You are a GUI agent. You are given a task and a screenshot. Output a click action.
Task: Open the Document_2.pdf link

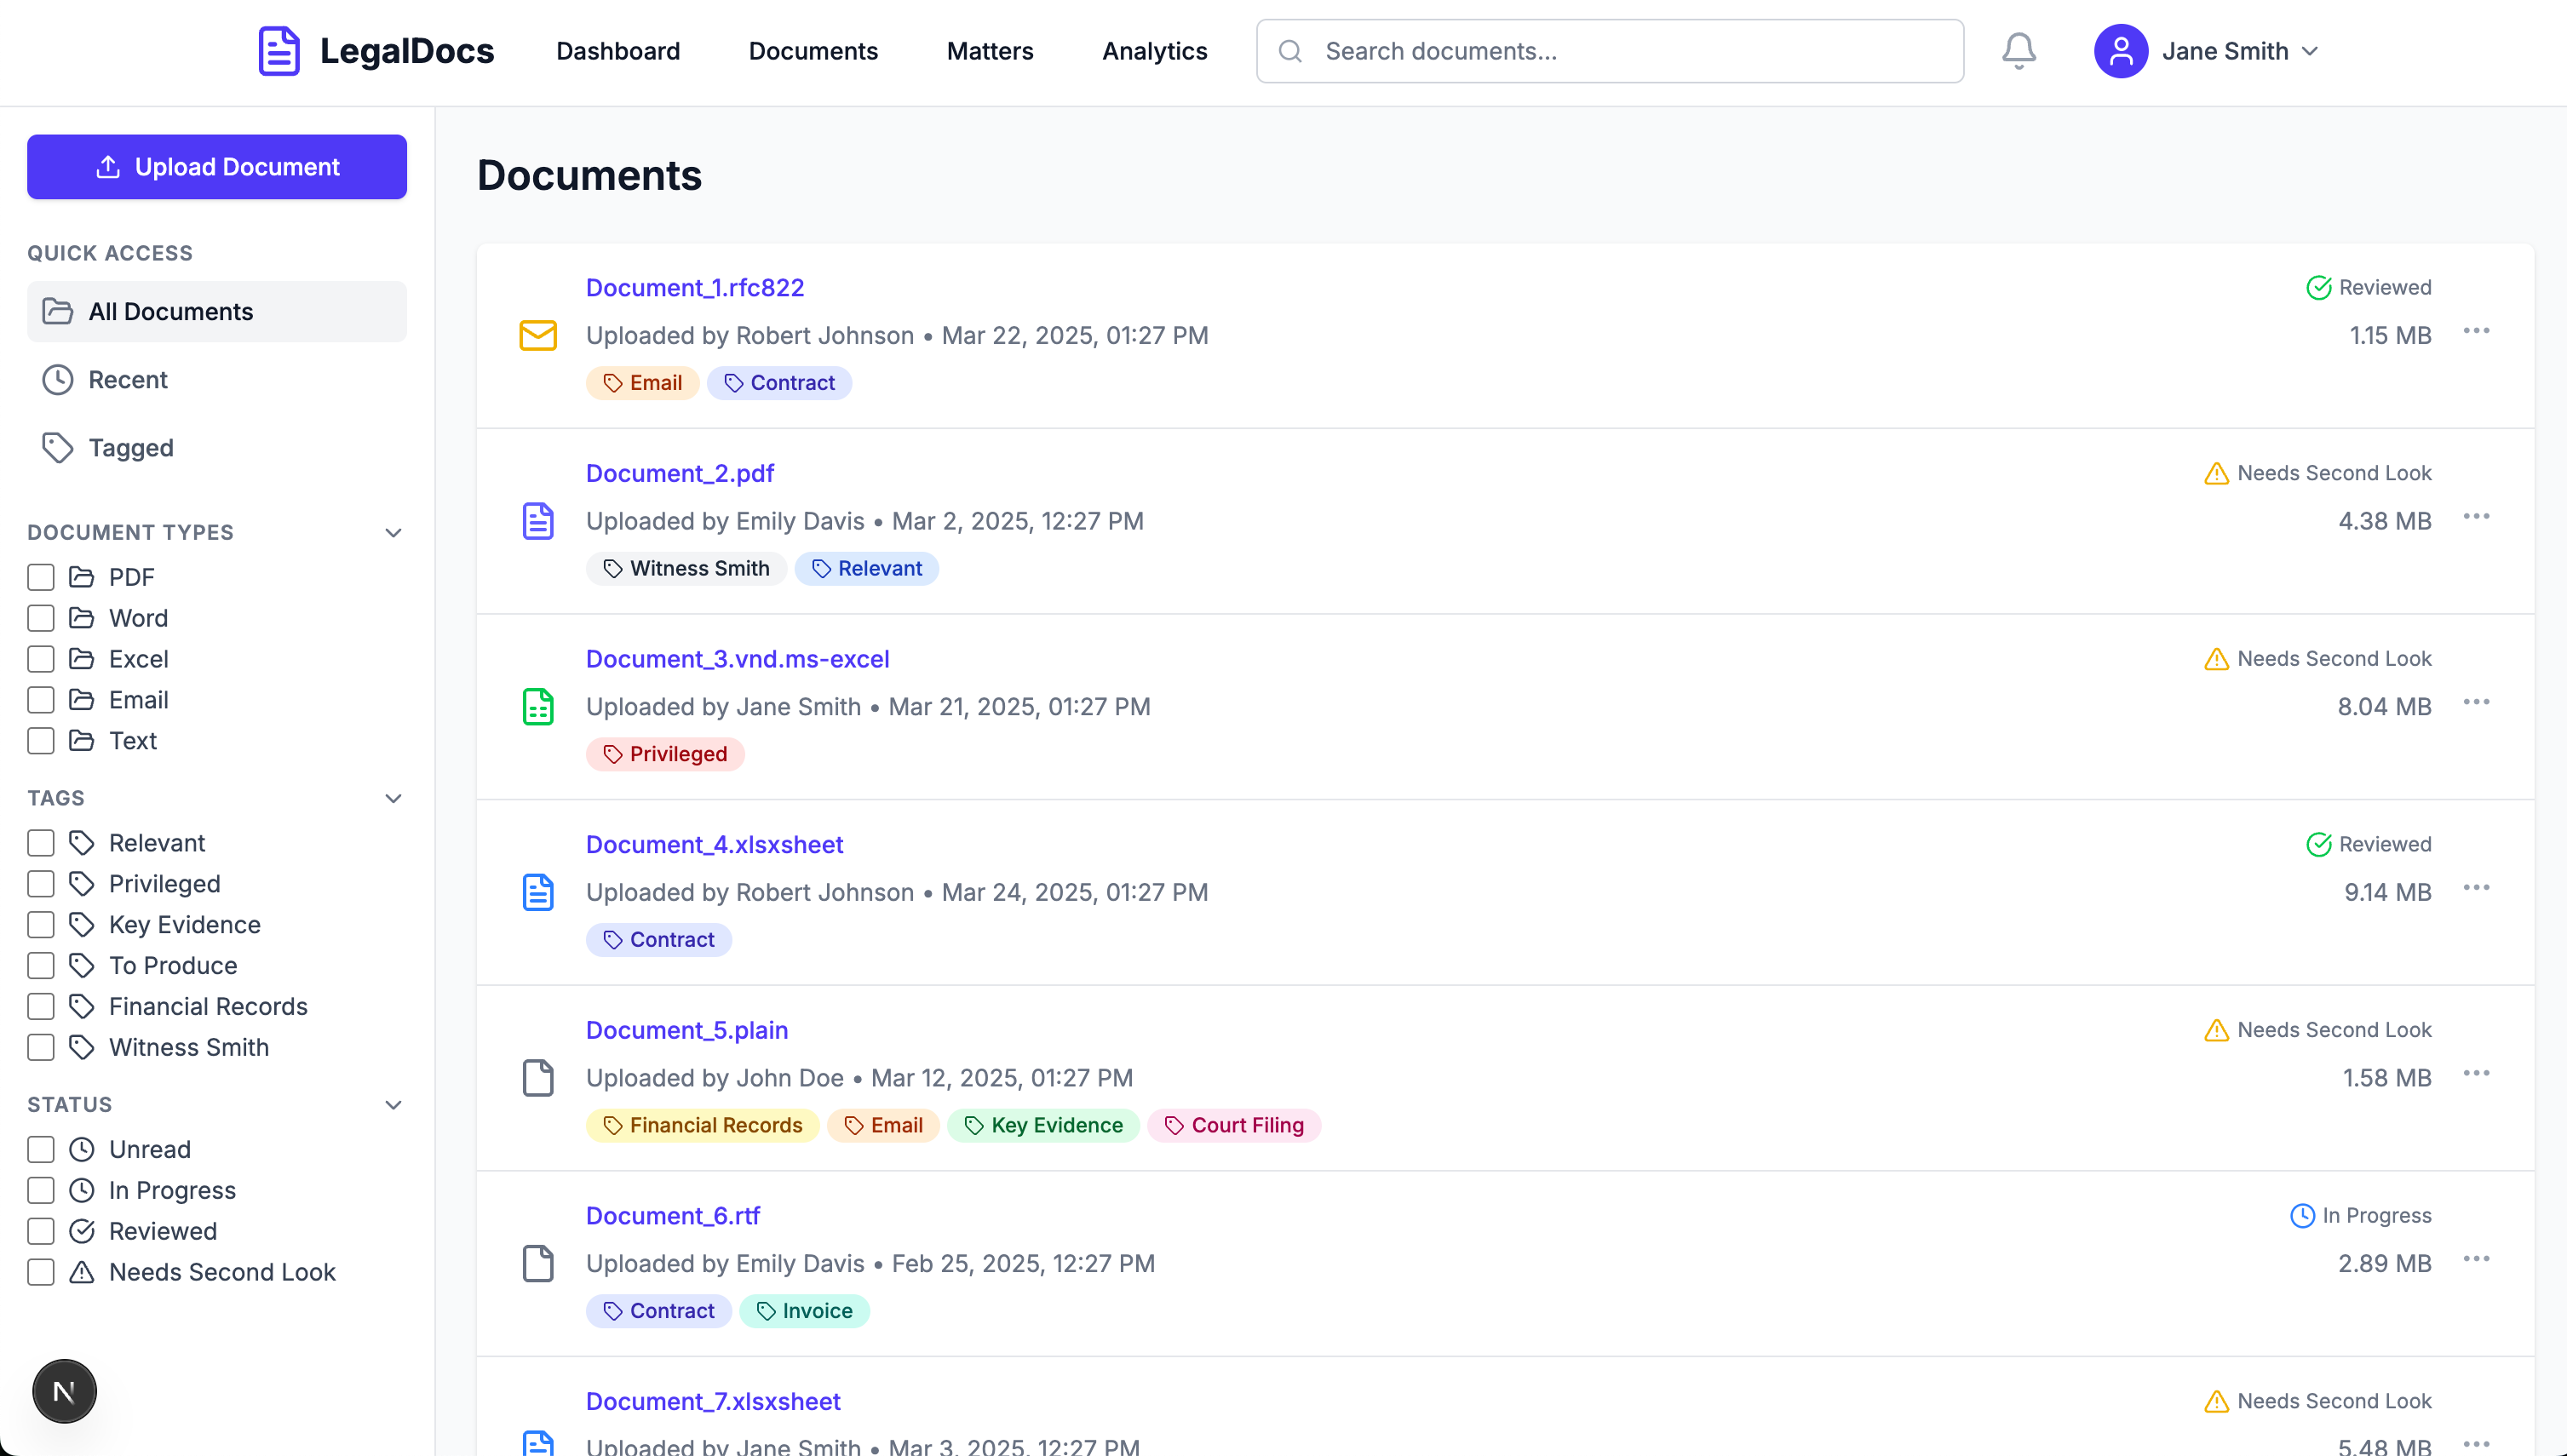coord(680,473)
